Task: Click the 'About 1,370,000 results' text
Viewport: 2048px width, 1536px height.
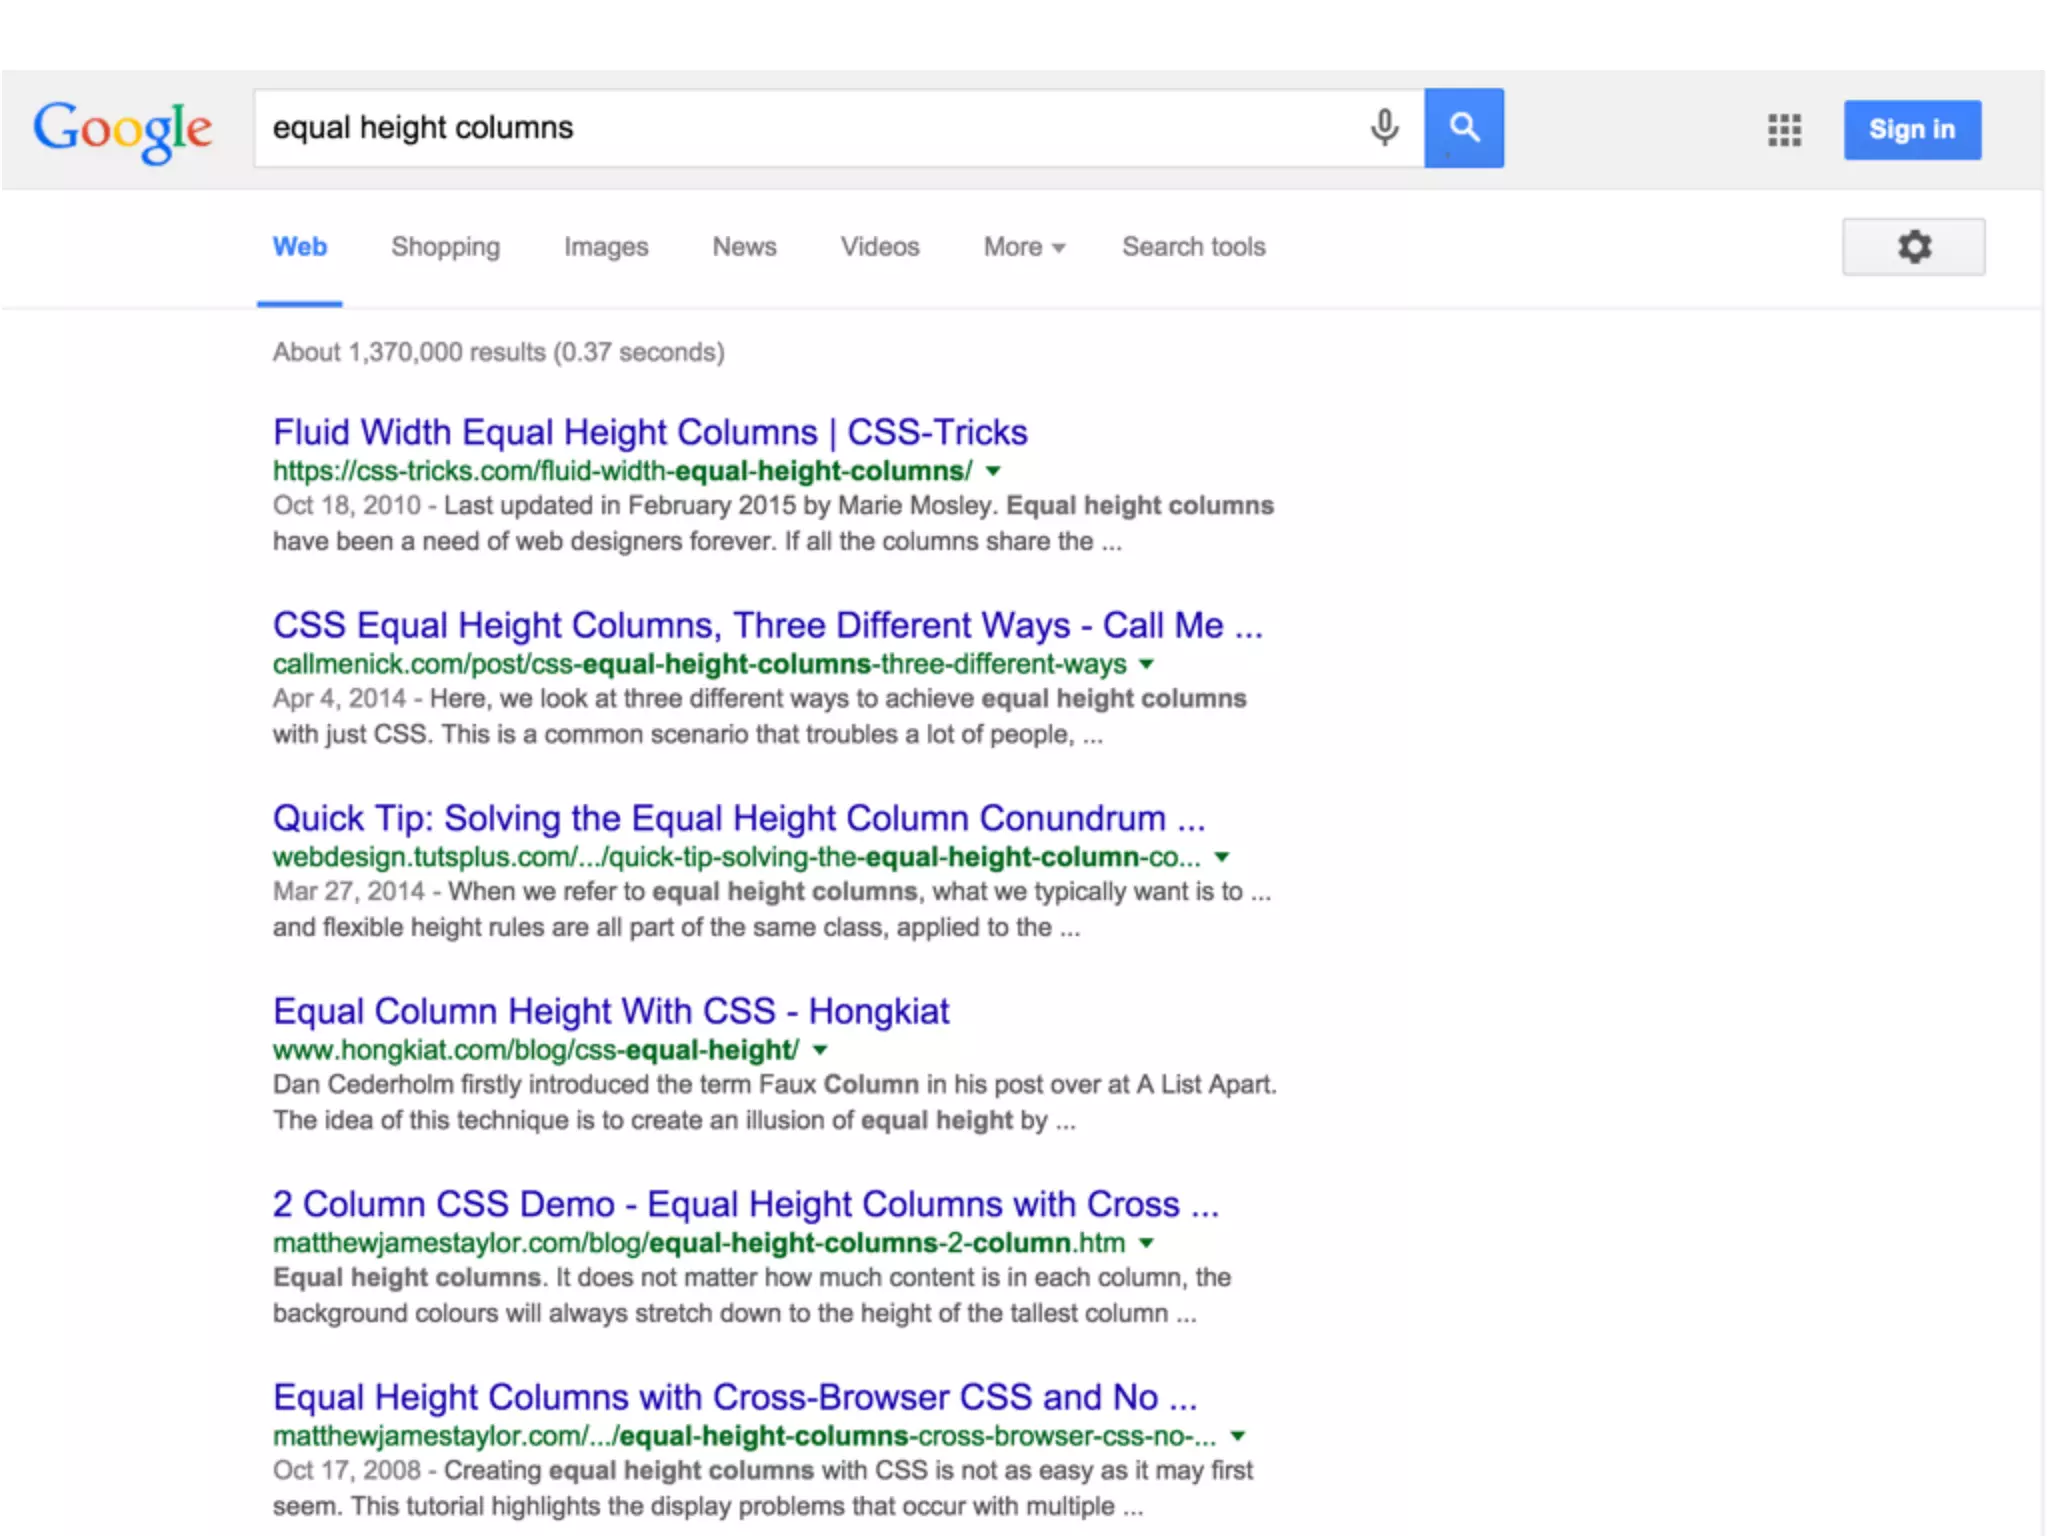Action: click(x=498, y=352)
